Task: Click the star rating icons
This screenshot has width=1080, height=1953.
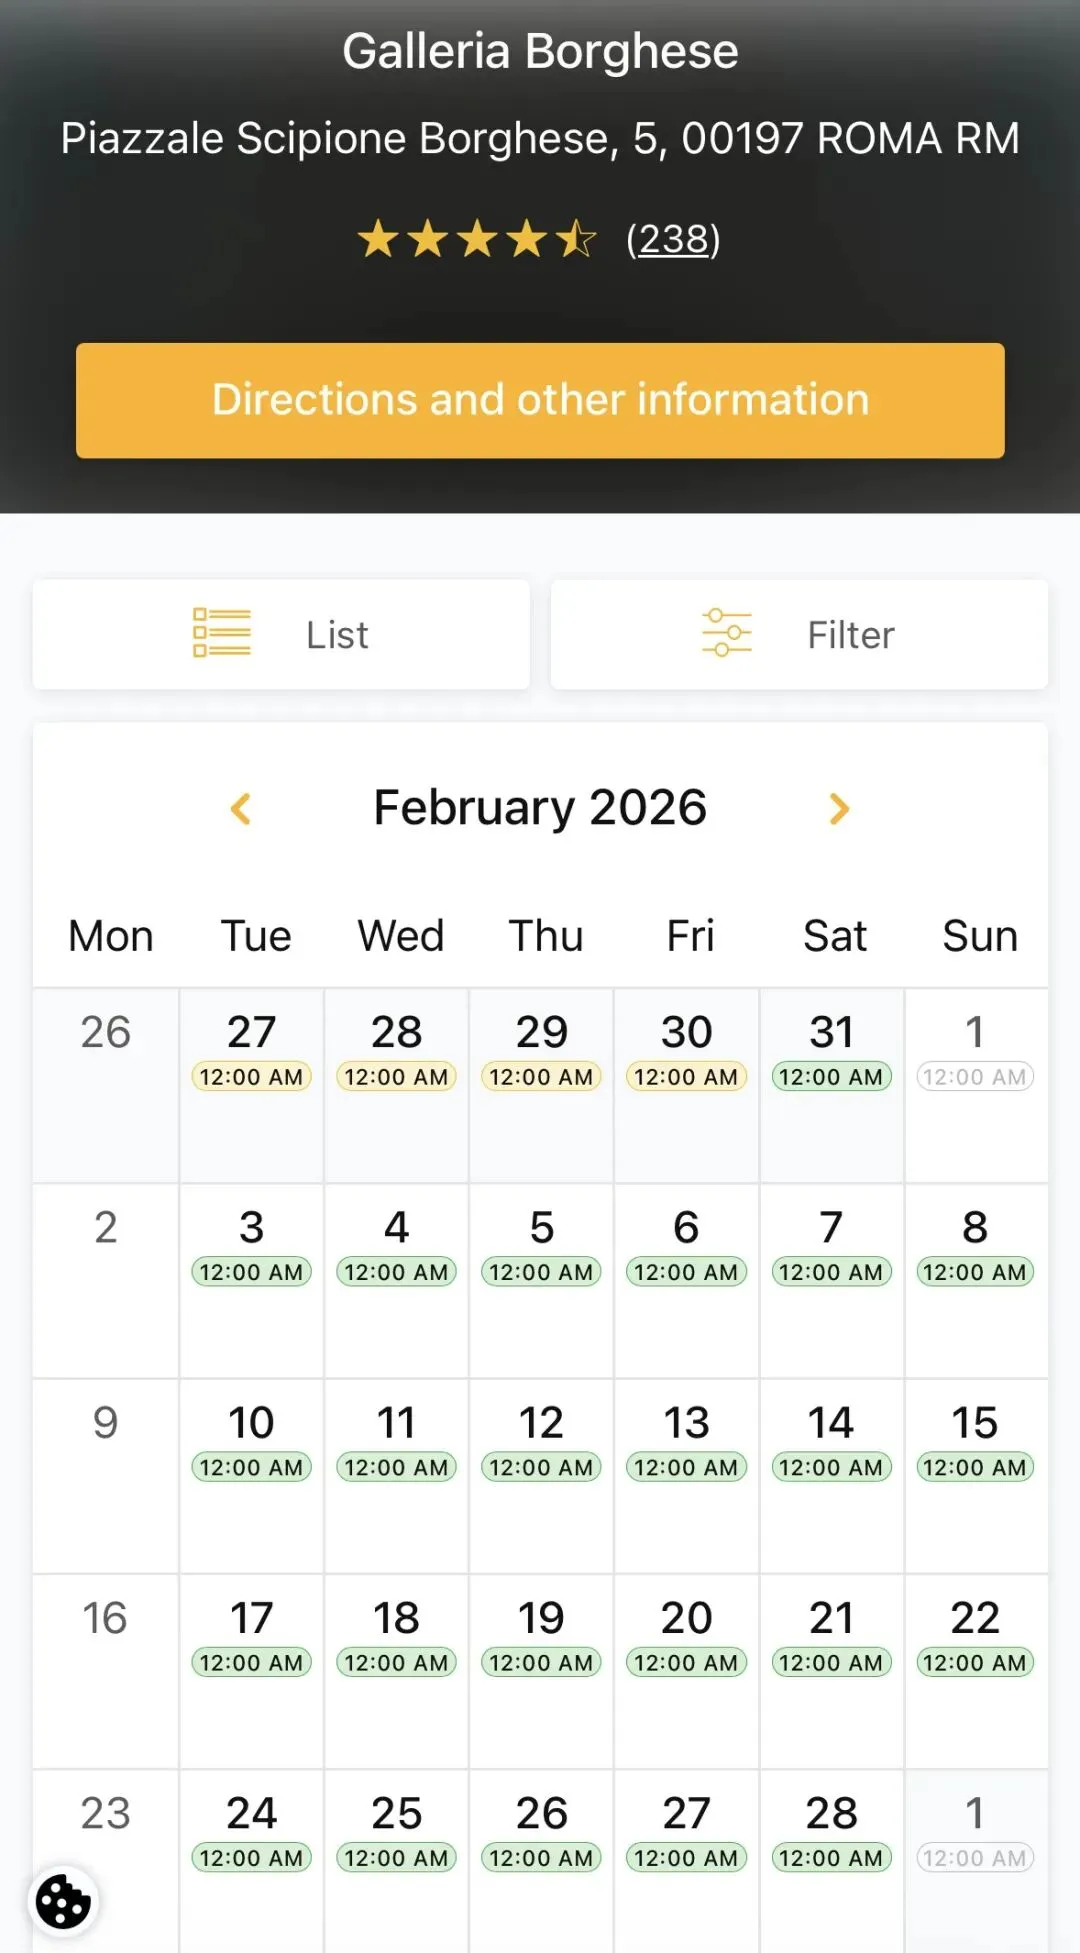Action: pyautogui.click(x=477, y=240)
